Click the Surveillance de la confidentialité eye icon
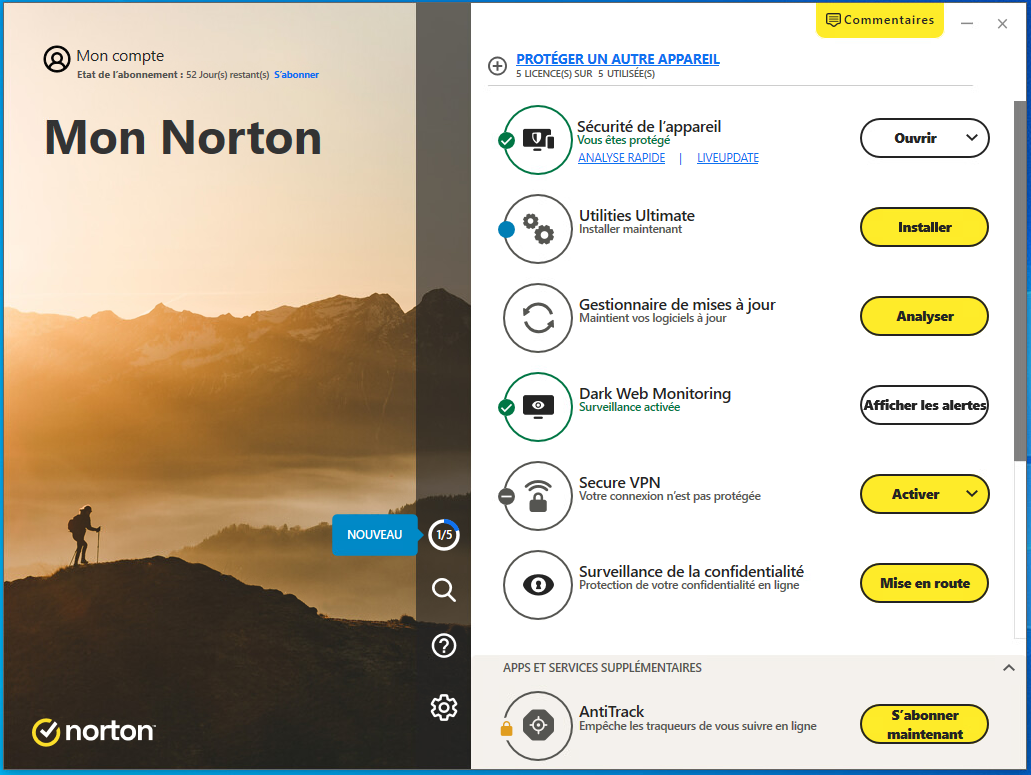 pyautogui.click(x=538, y=584)
